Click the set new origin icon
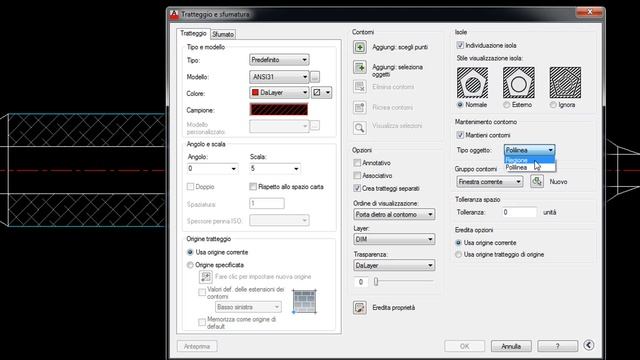The height and width of the screenshot is (360, 640). click(205, 277)
